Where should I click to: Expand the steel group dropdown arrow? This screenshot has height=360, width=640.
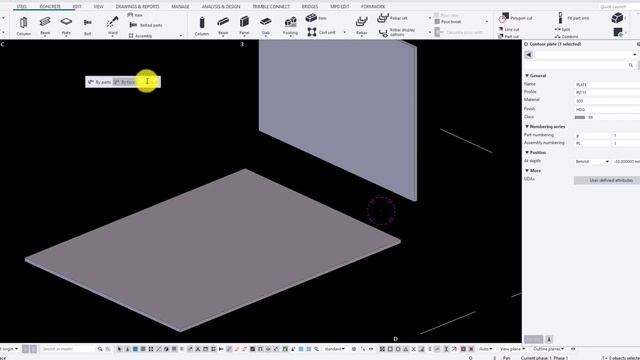pyautogui.click(x=181, y=36)
